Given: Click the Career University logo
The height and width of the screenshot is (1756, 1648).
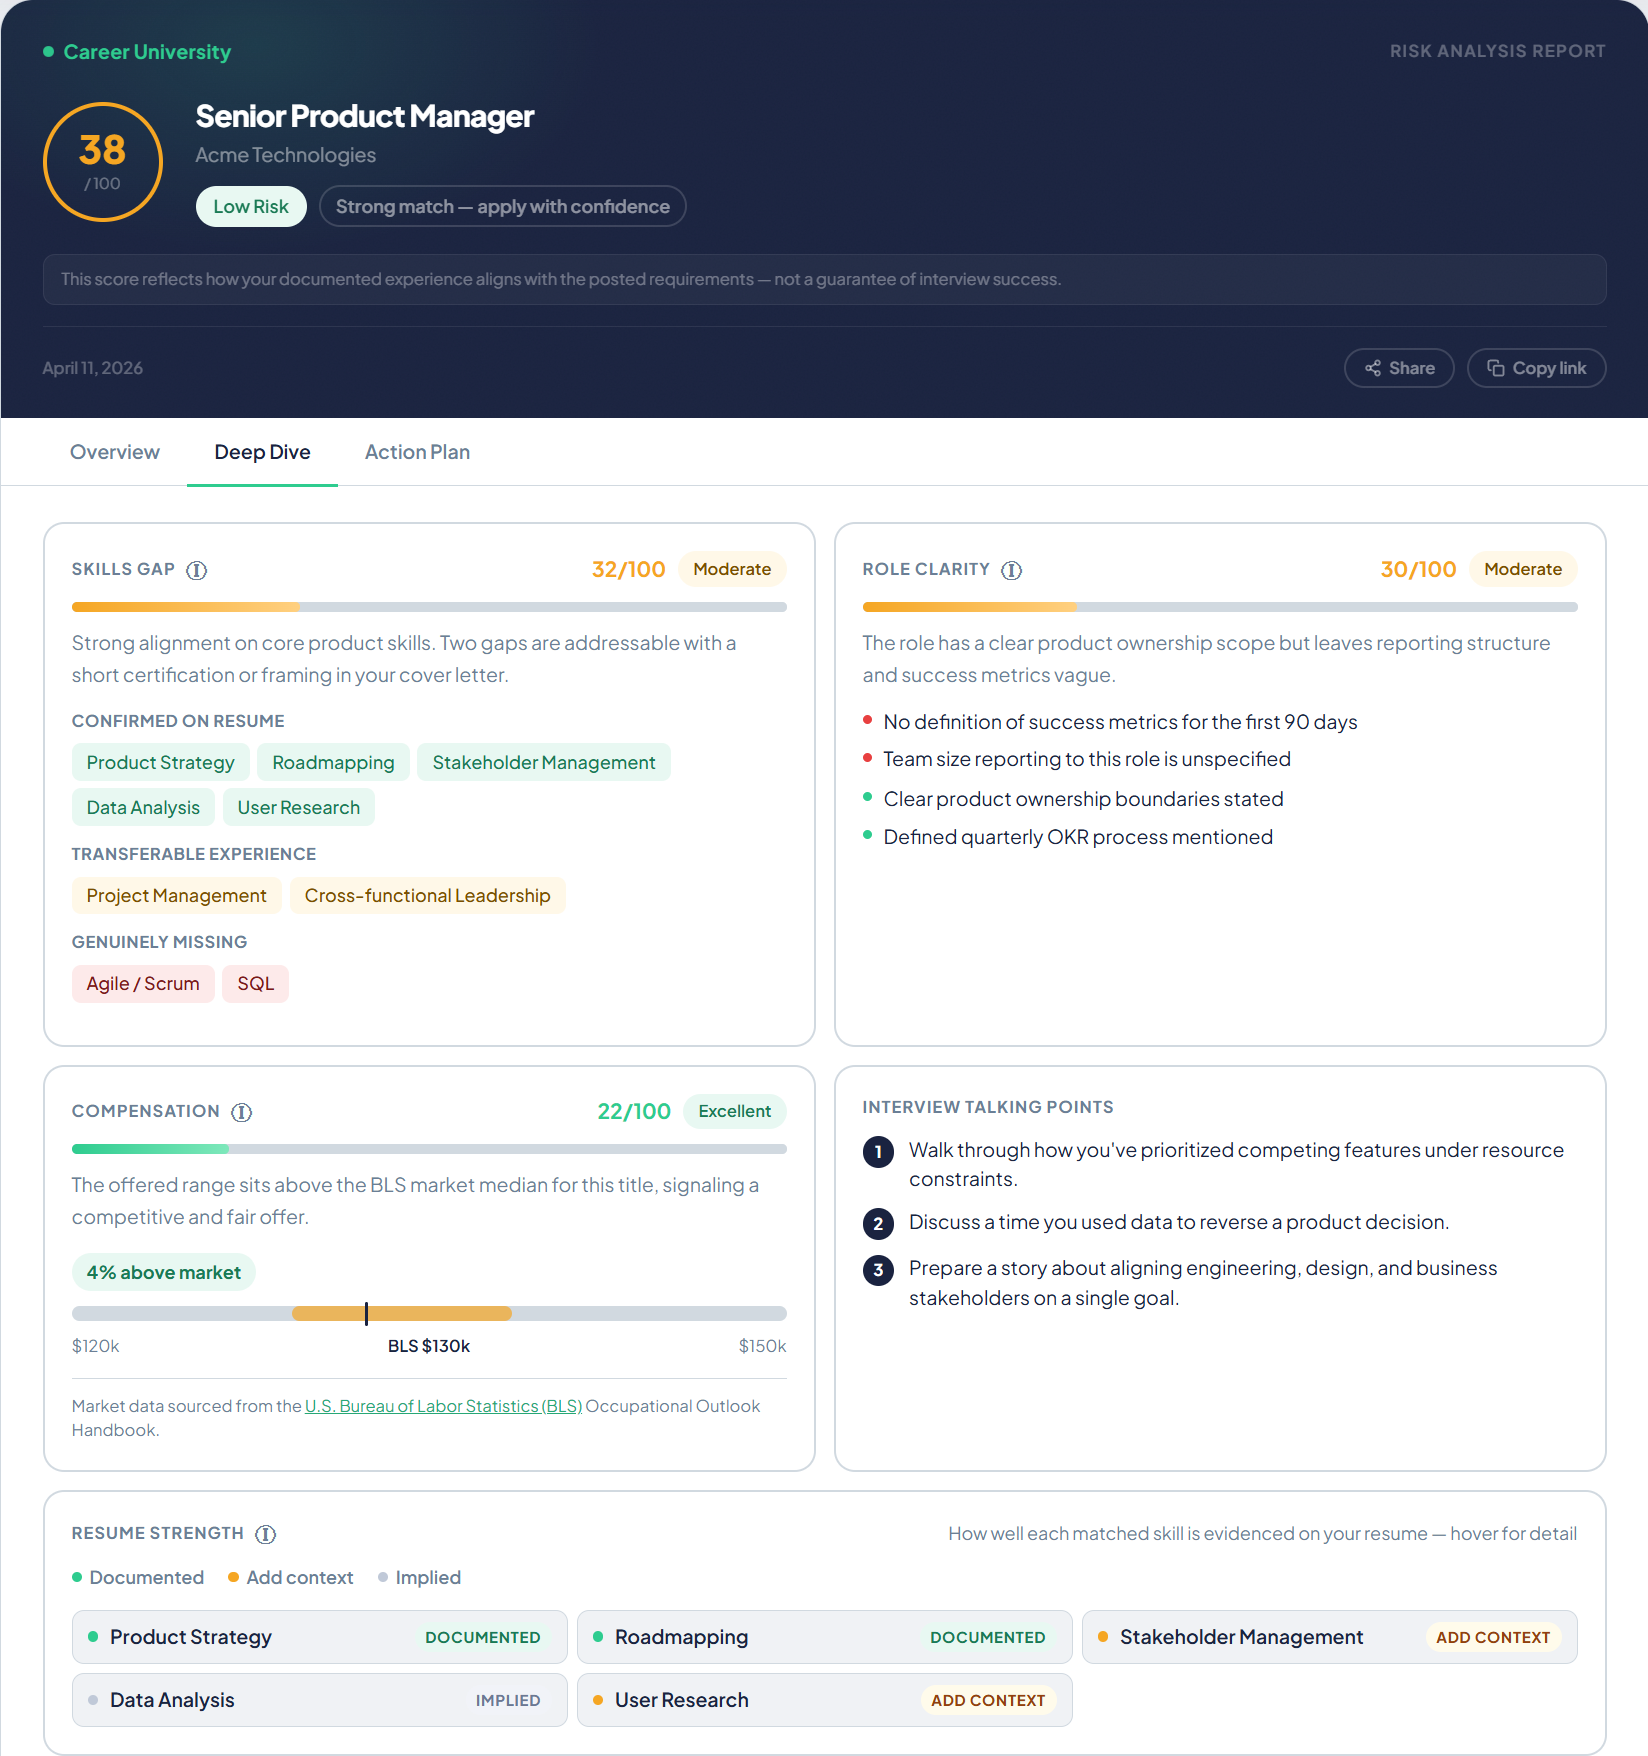Looking at the screenshot, I should pyautogui.click(x=137, y=52).
